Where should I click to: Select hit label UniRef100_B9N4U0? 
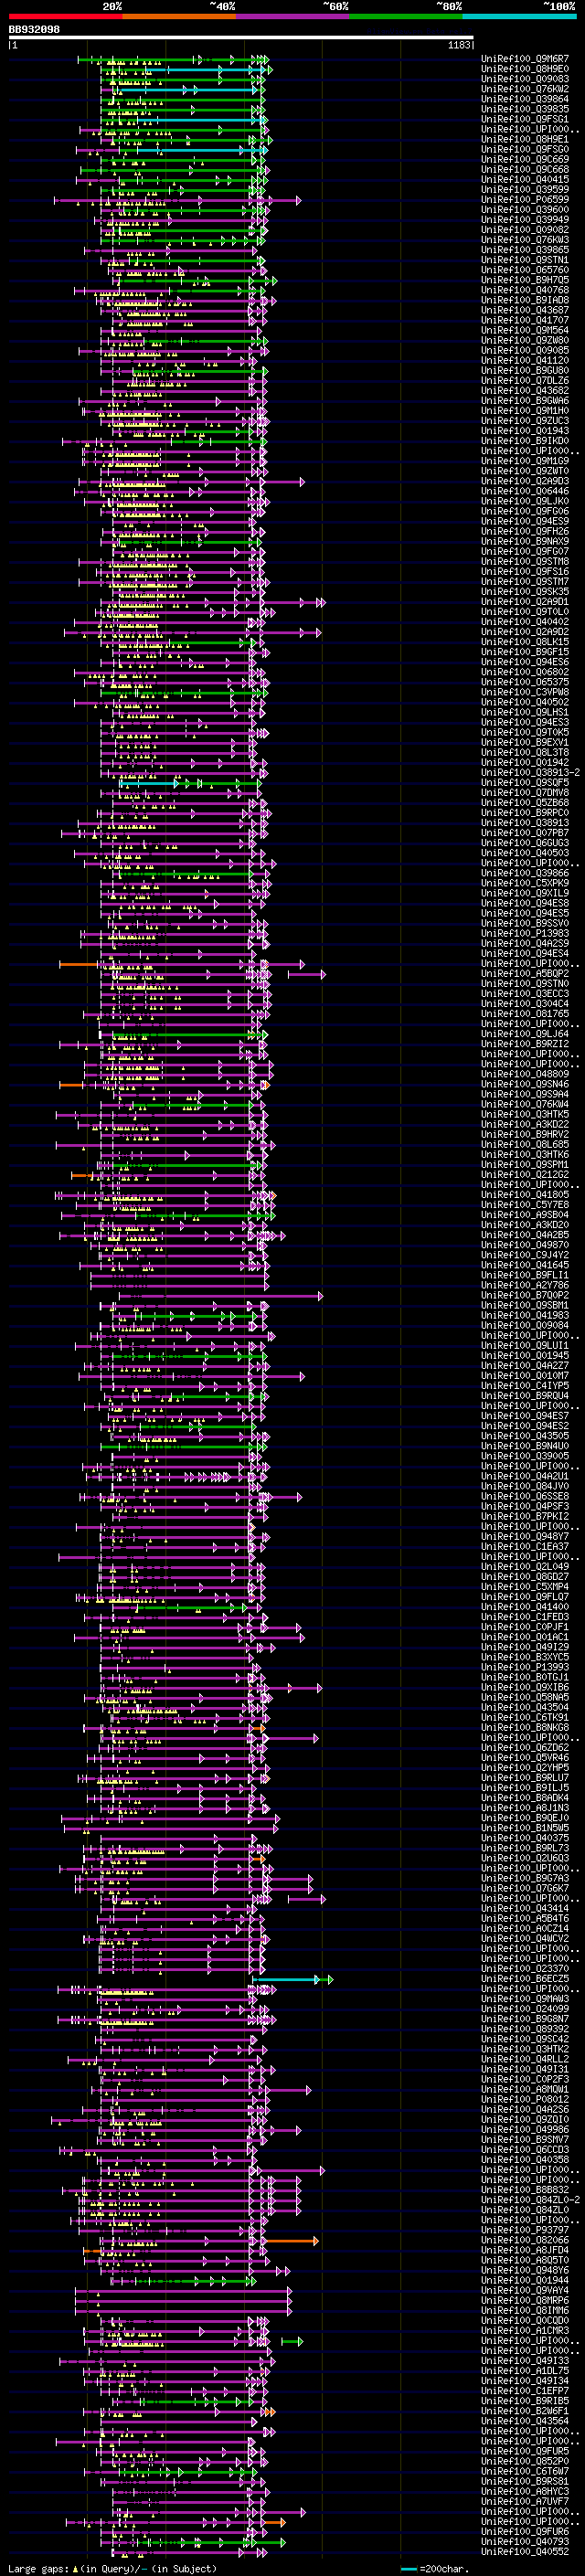525,1446
